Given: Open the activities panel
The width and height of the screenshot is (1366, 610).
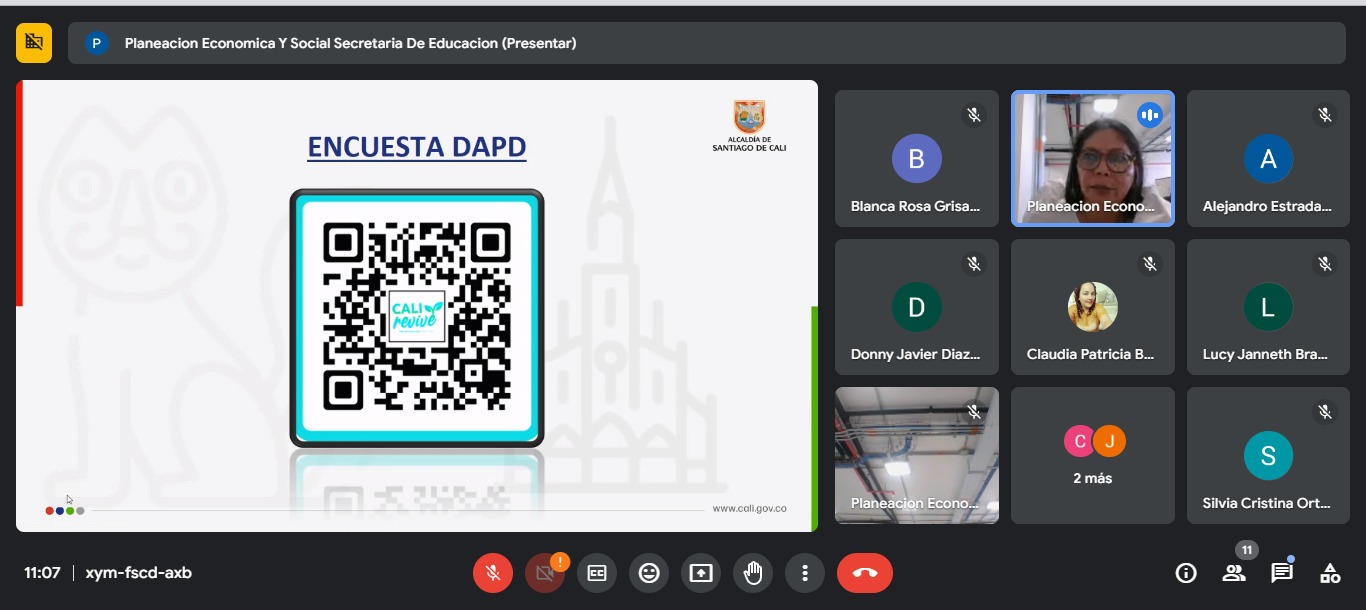Looking at the screenshot, I should [x=1330, y=573].
